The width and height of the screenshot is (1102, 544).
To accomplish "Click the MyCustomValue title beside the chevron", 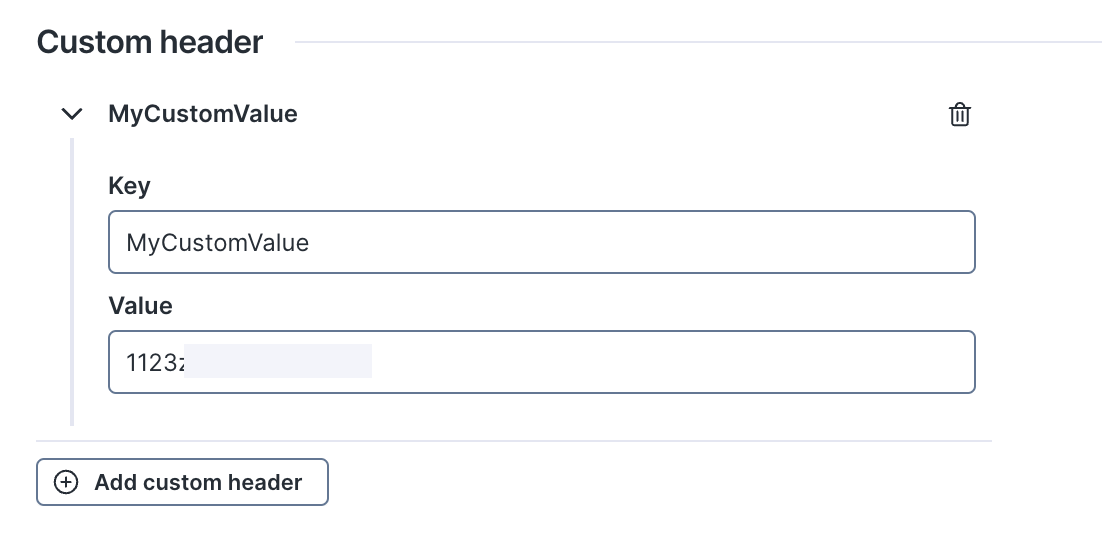I will click(202, 114).
